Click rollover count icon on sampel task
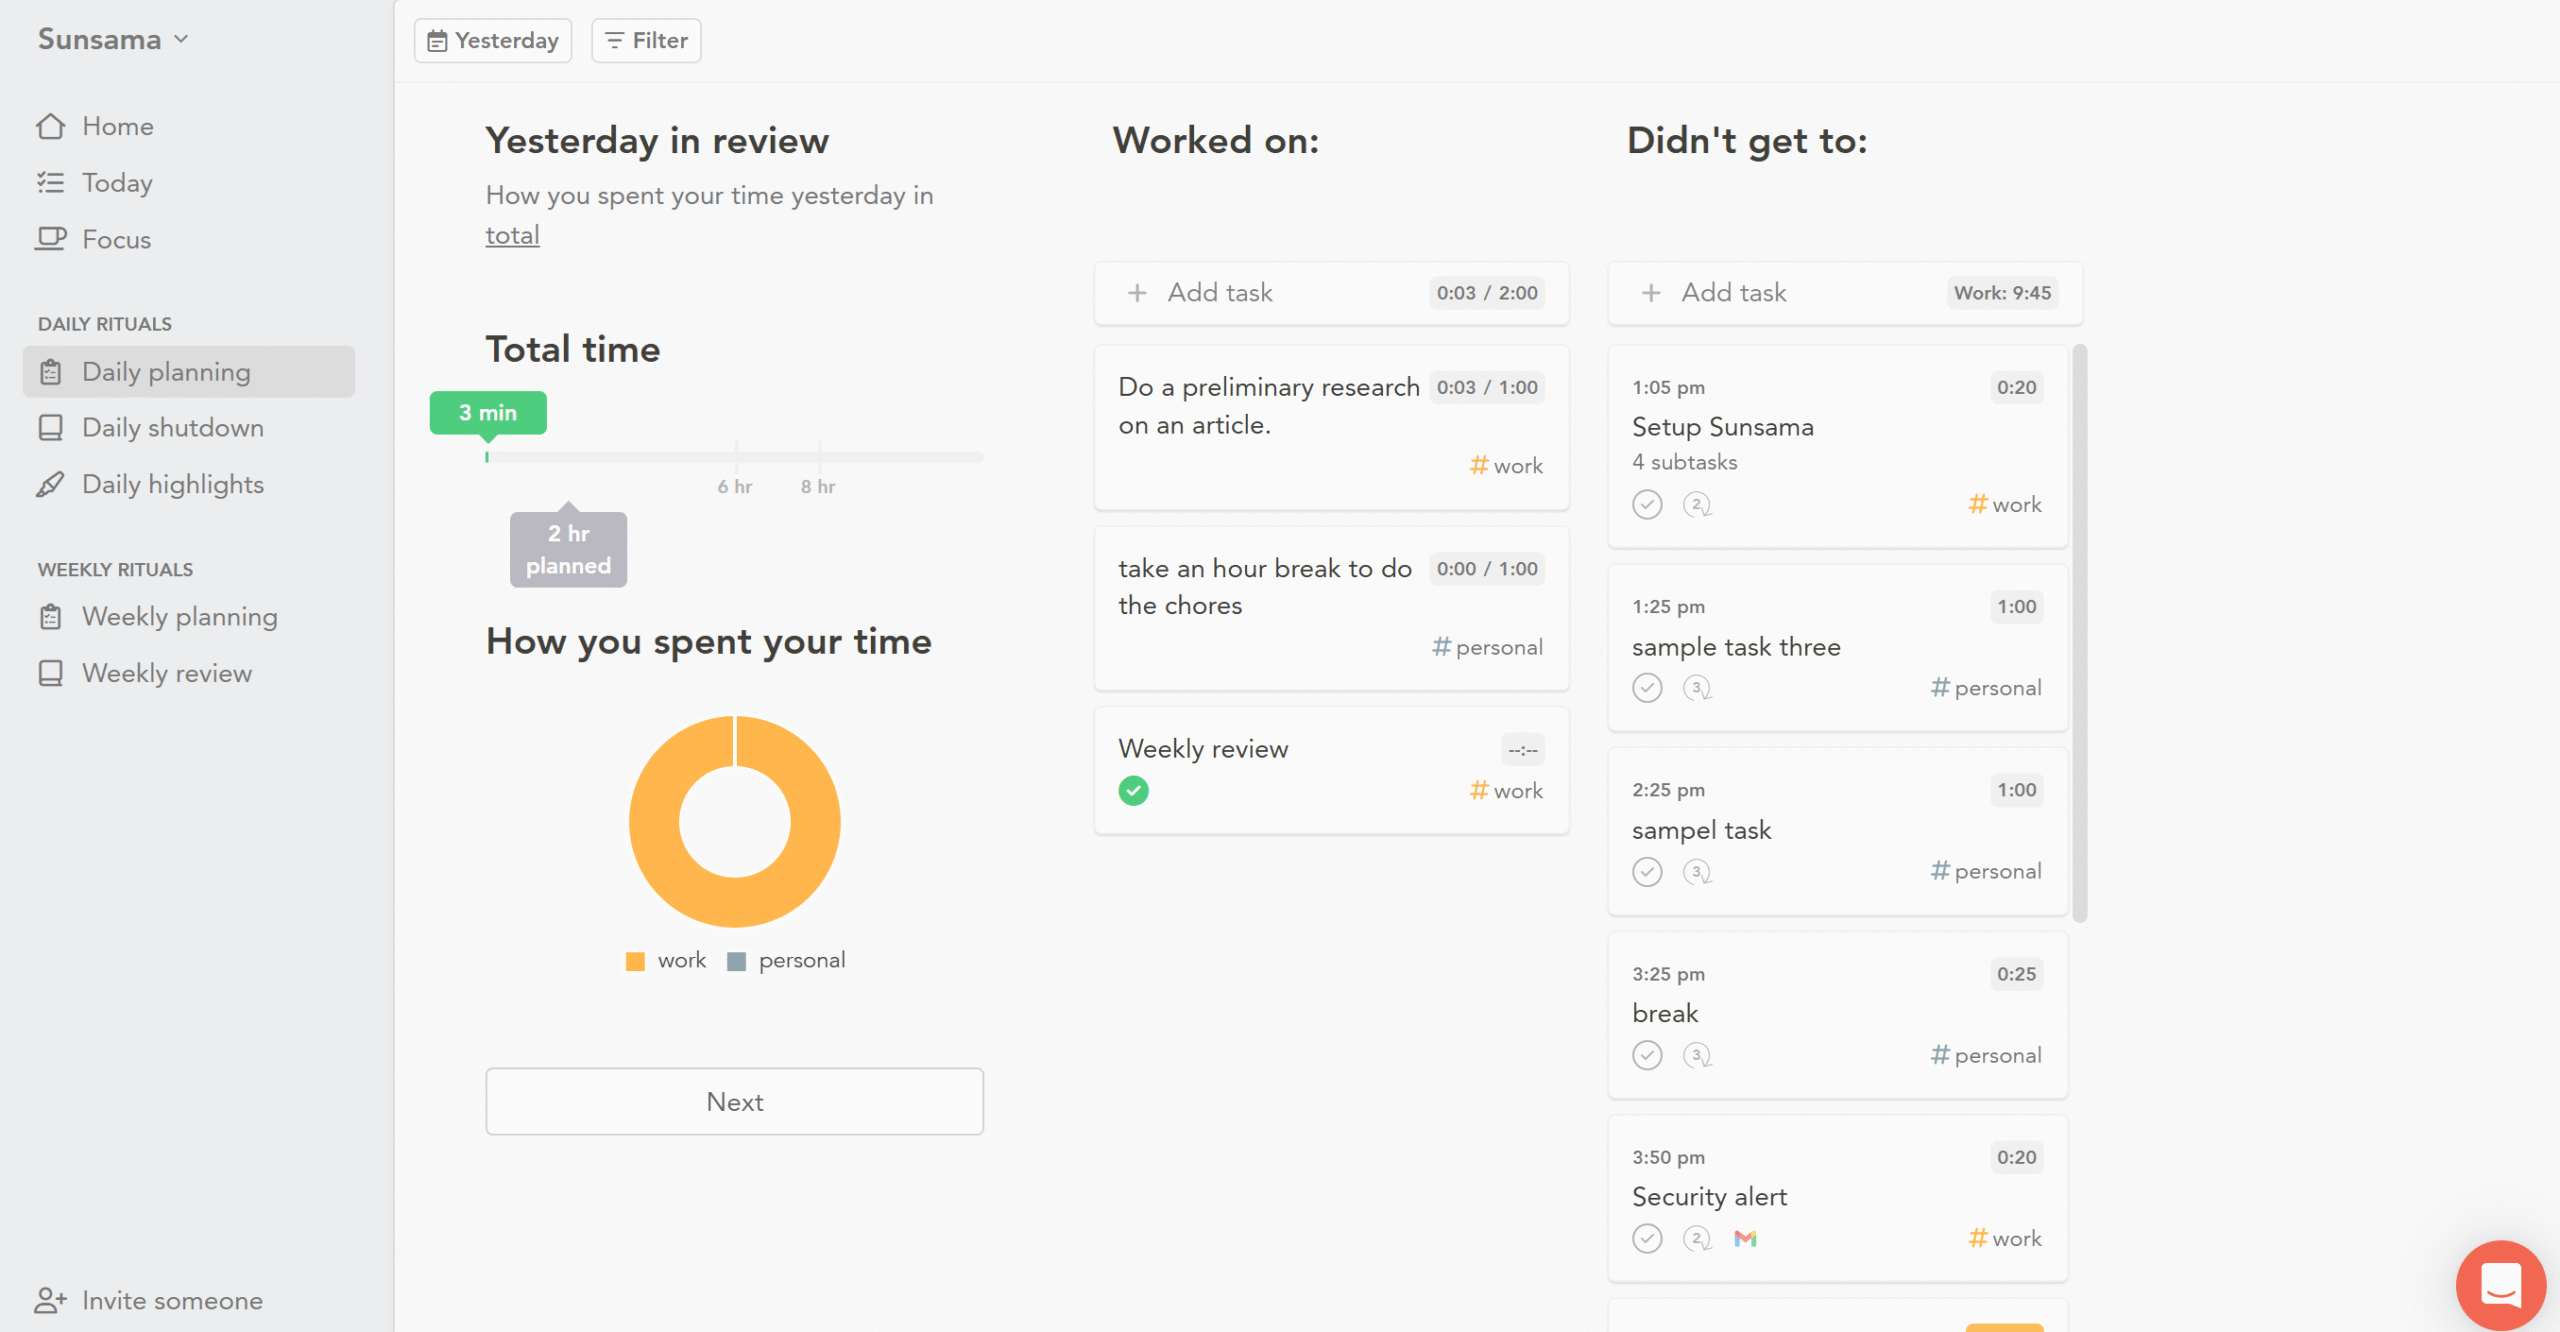 [1697, 872]
